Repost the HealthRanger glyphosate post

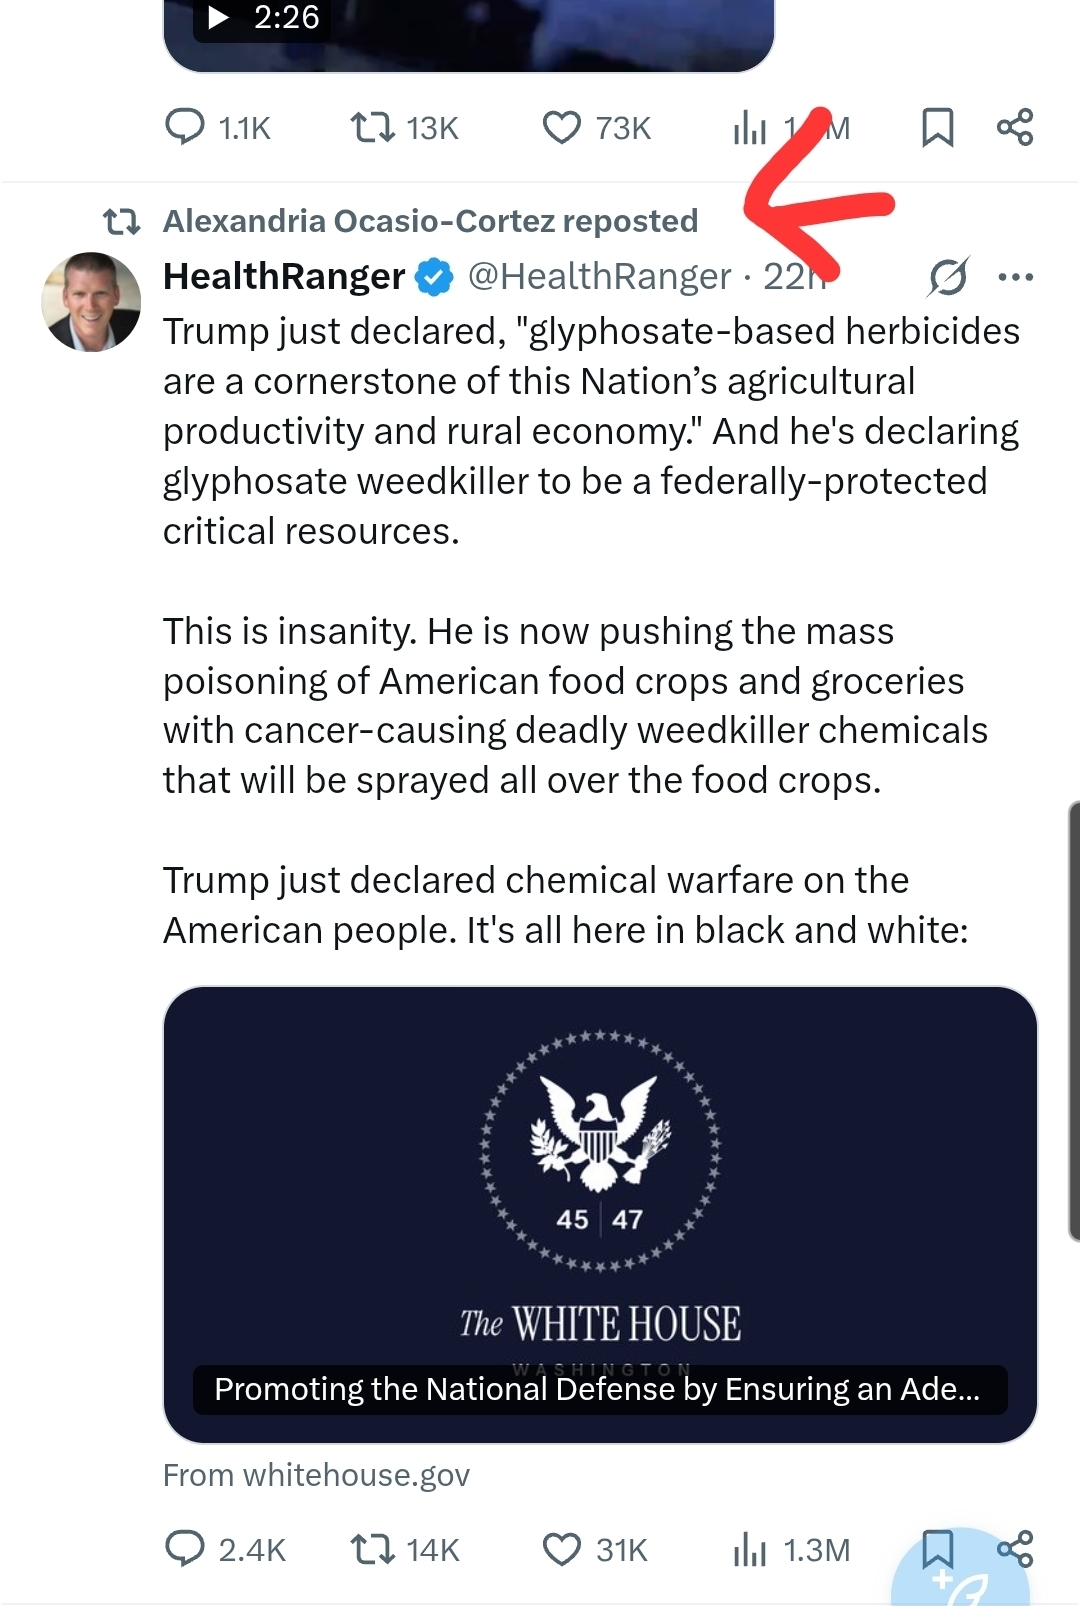(372, 1549)
